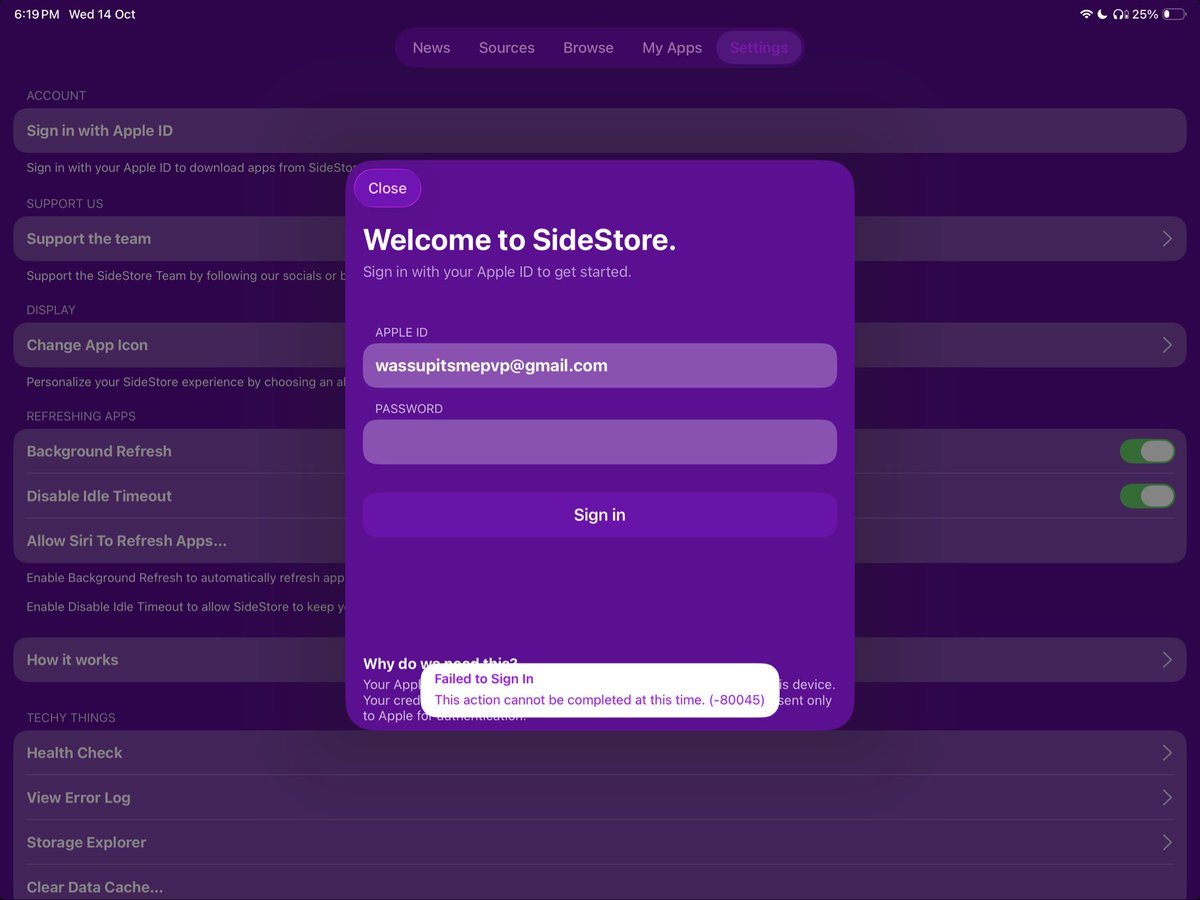1200x900 pixels.
Task: Open View Error Log chevron
Action: point(1167,798)
